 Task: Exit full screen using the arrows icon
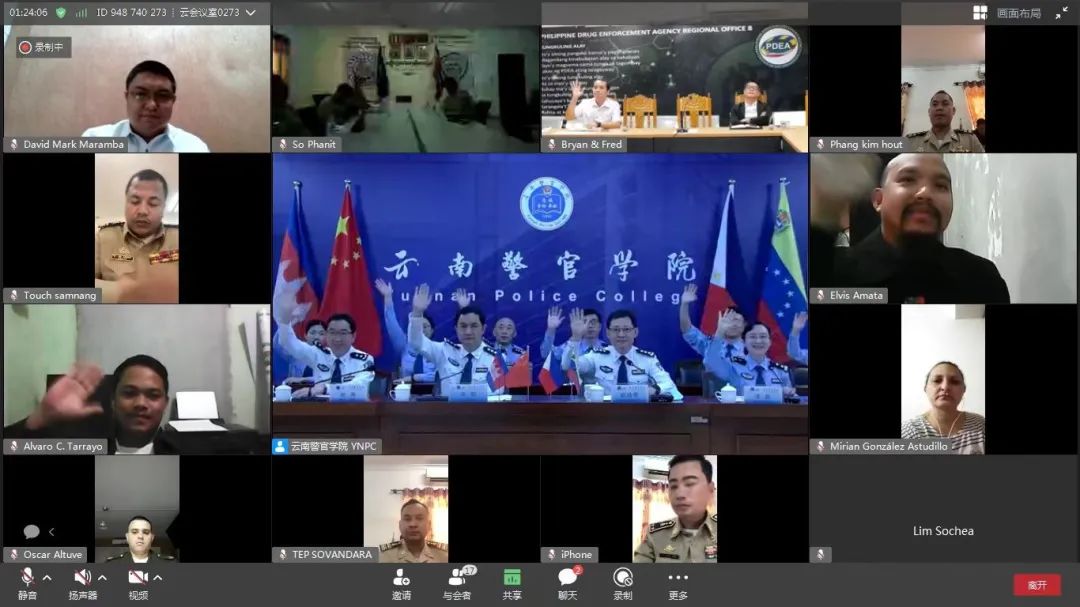point(1061,13)
